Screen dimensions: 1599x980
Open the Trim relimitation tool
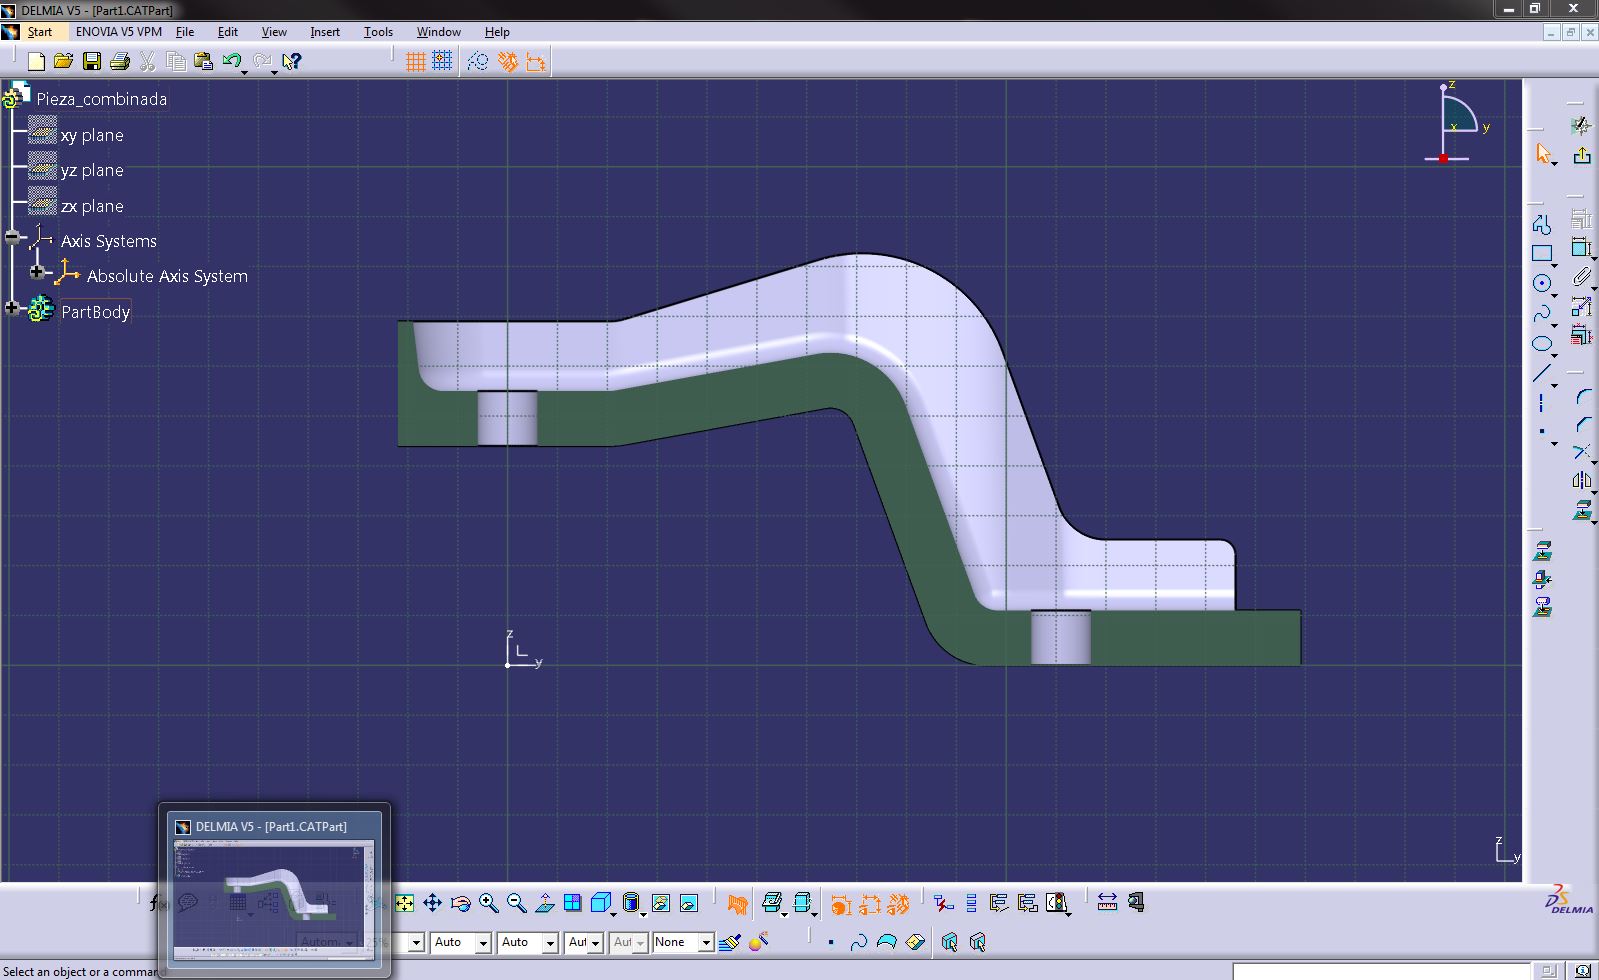1582,453
